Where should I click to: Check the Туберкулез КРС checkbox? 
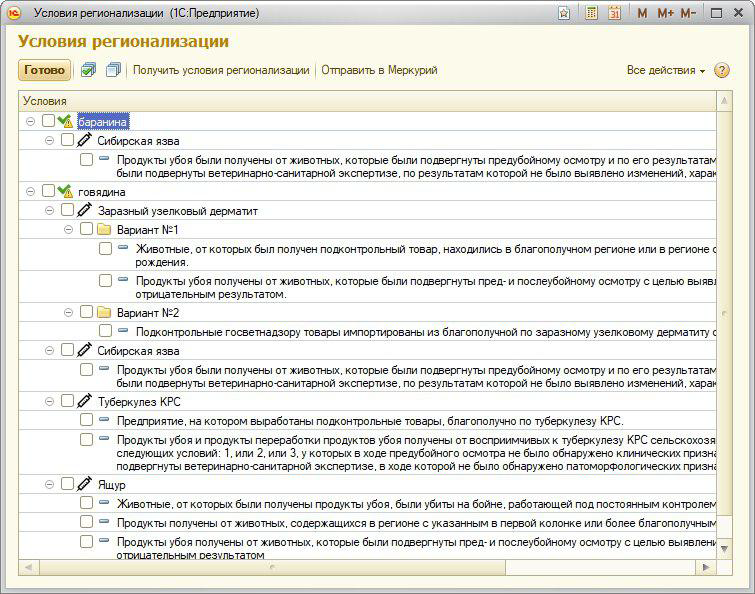[67, 400]
